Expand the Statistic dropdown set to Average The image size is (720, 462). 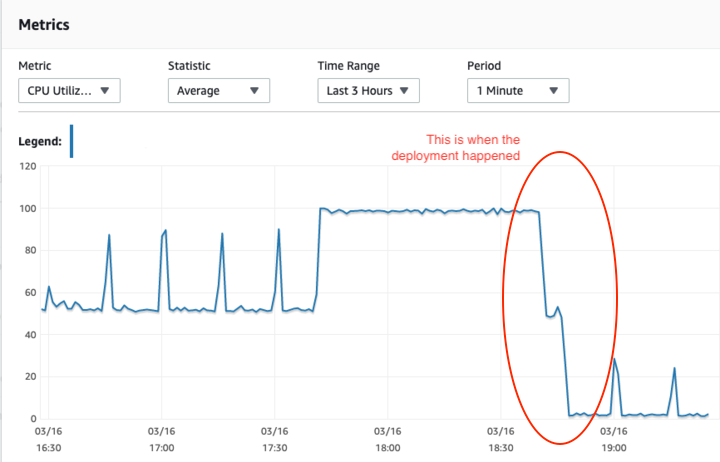coord(218,90)
